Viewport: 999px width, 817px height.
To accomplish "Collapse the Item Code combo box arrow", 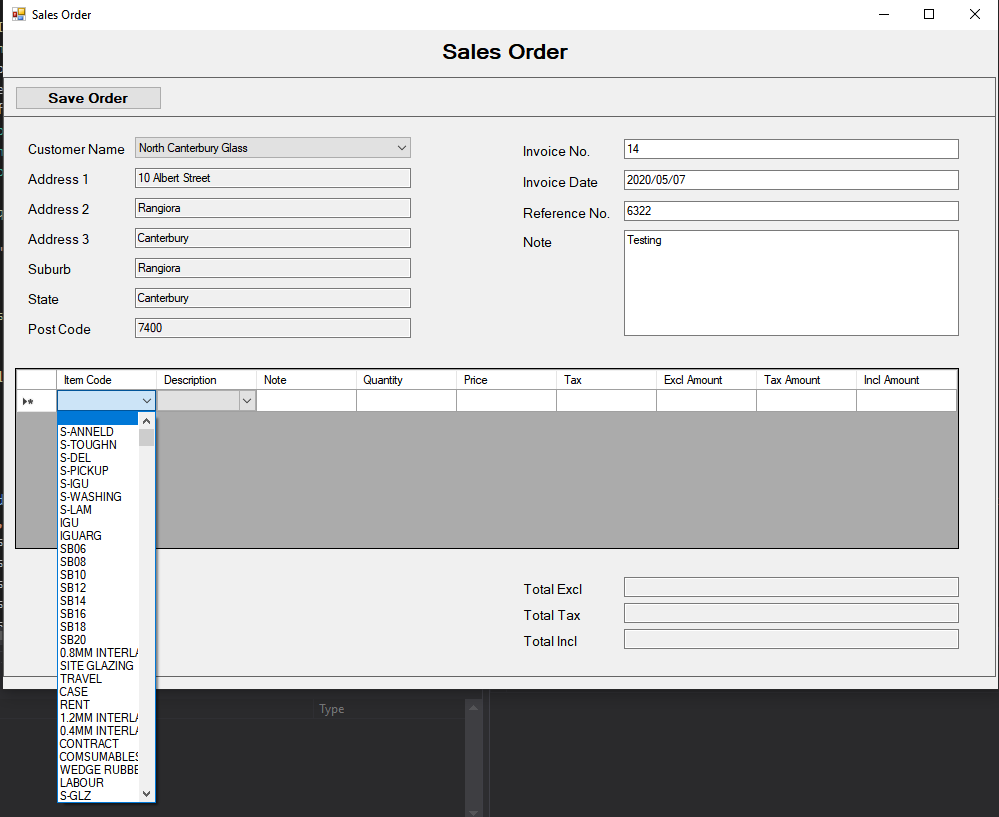I will (x=147, y=401).
